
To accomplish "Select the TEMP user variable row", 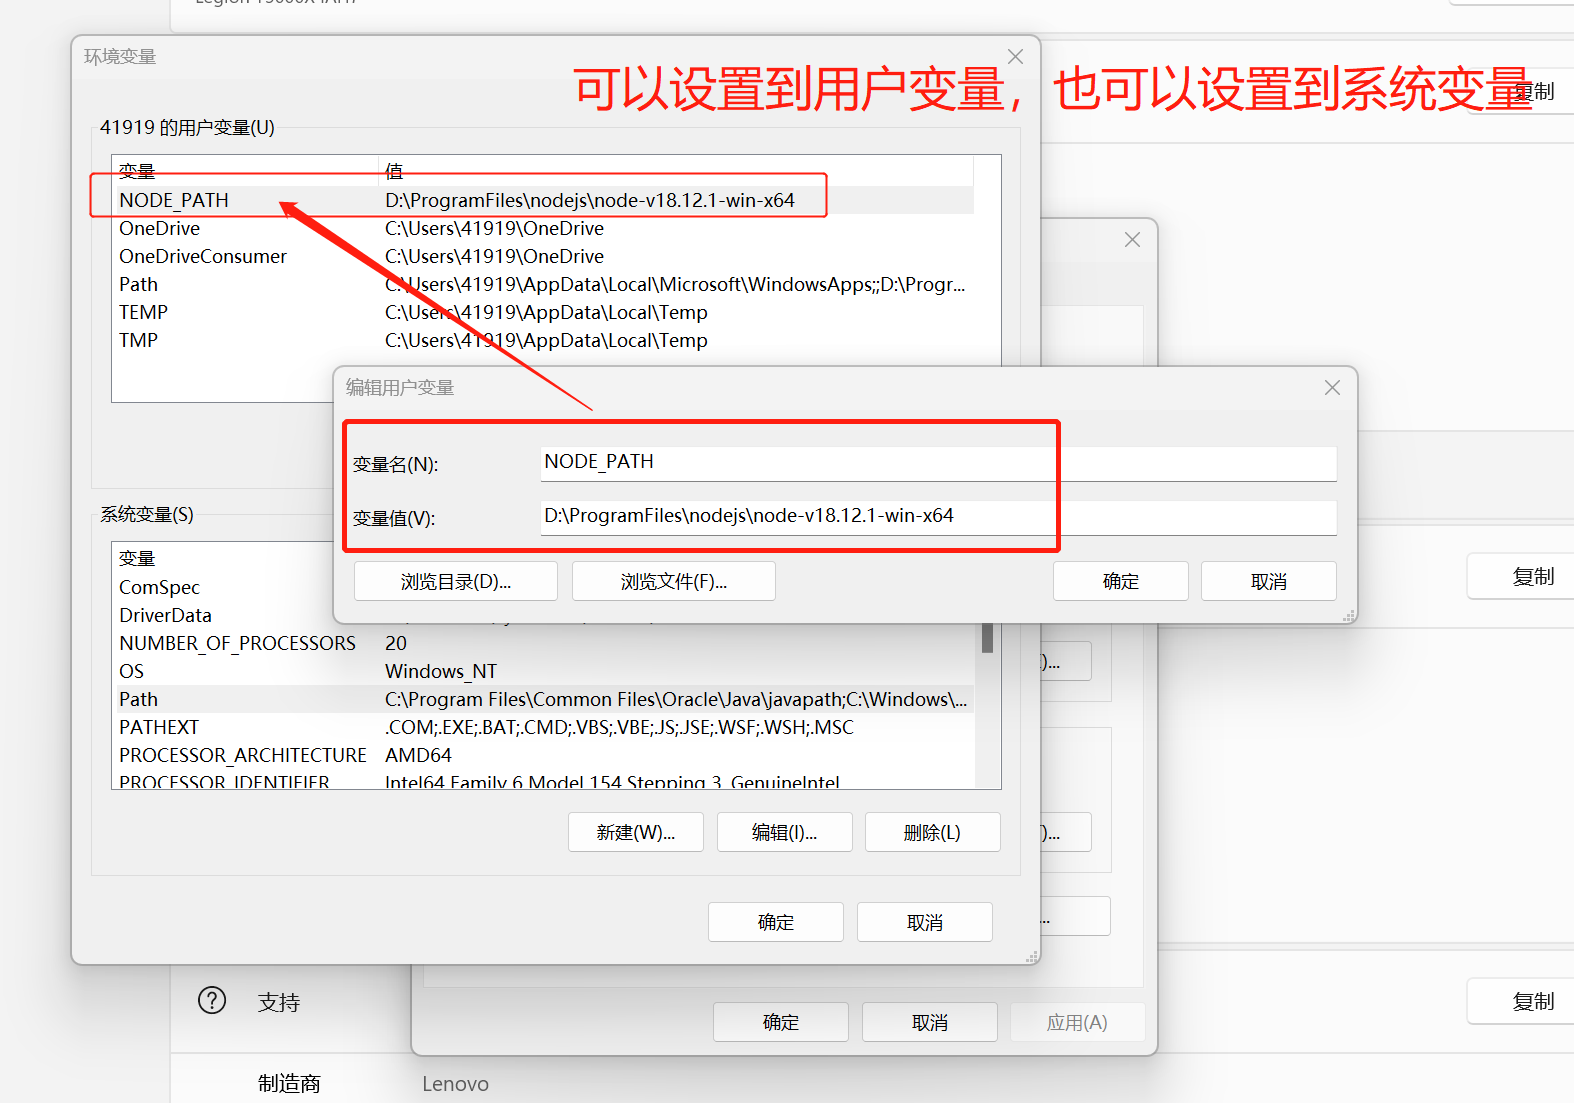I will (545, 312).
